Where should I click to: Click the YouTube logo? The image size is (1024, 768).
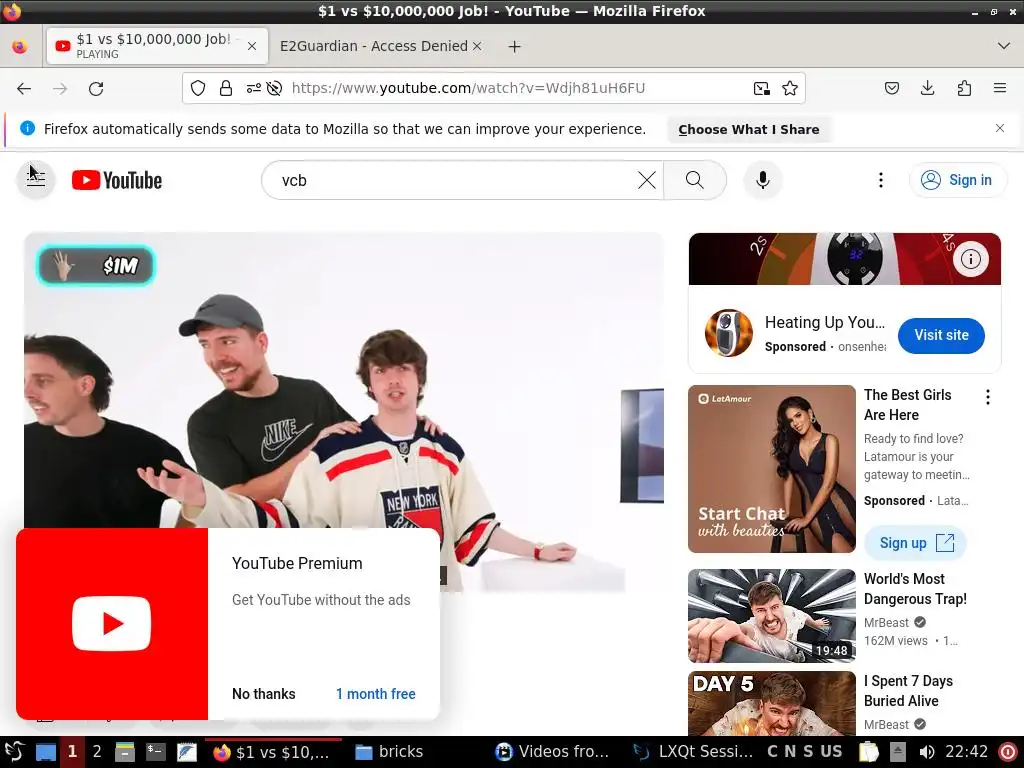[x=117, y=180]
